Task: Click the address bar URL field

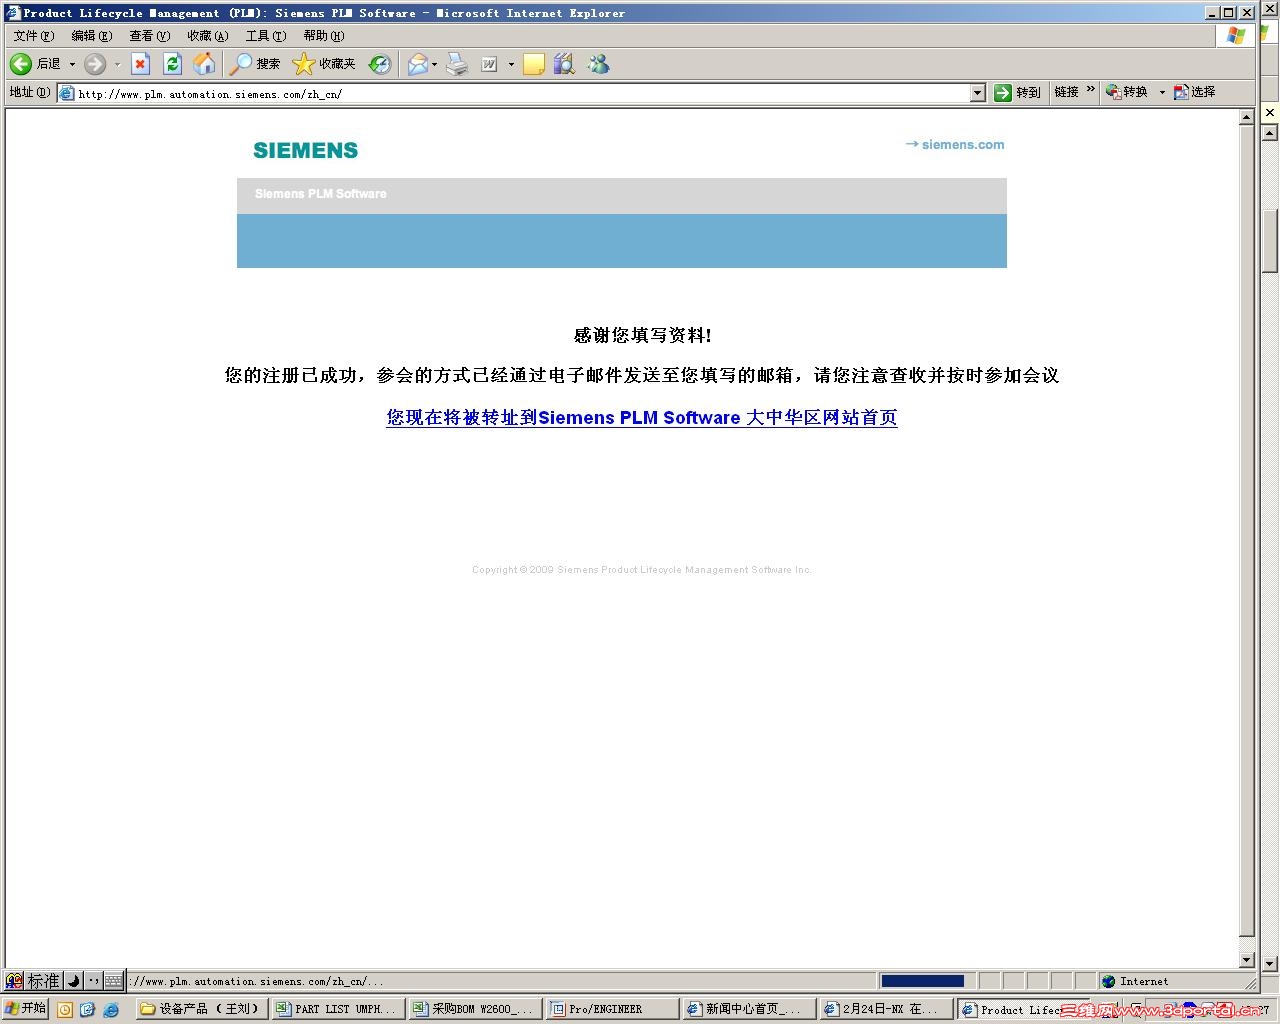Action: point(523,93)
